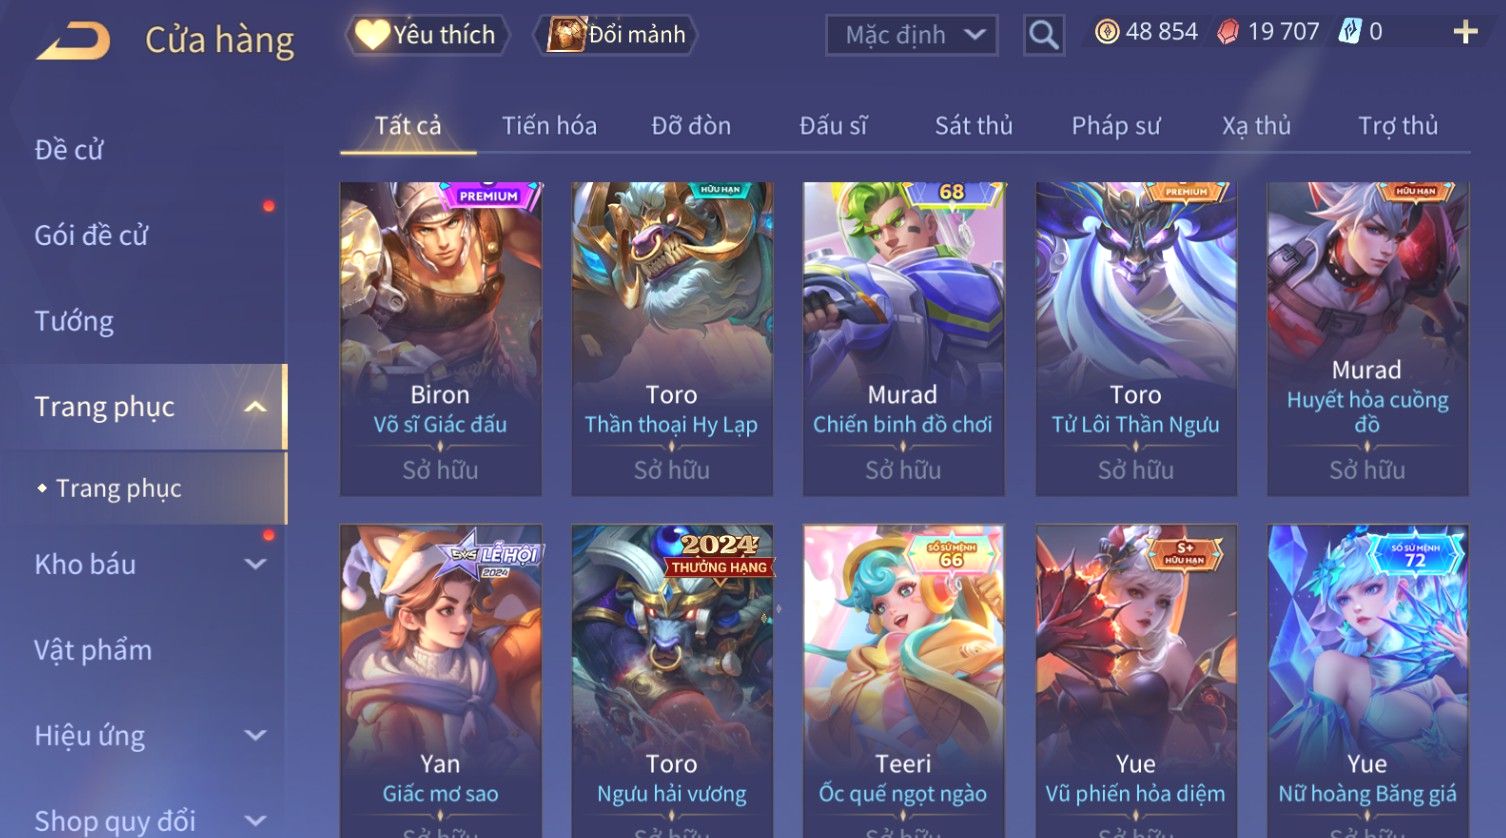Select the Murad Chiến binh đồ chơi skin
Image resolution: width=1506 pixels, height=838 pixels.
point(903,339)
